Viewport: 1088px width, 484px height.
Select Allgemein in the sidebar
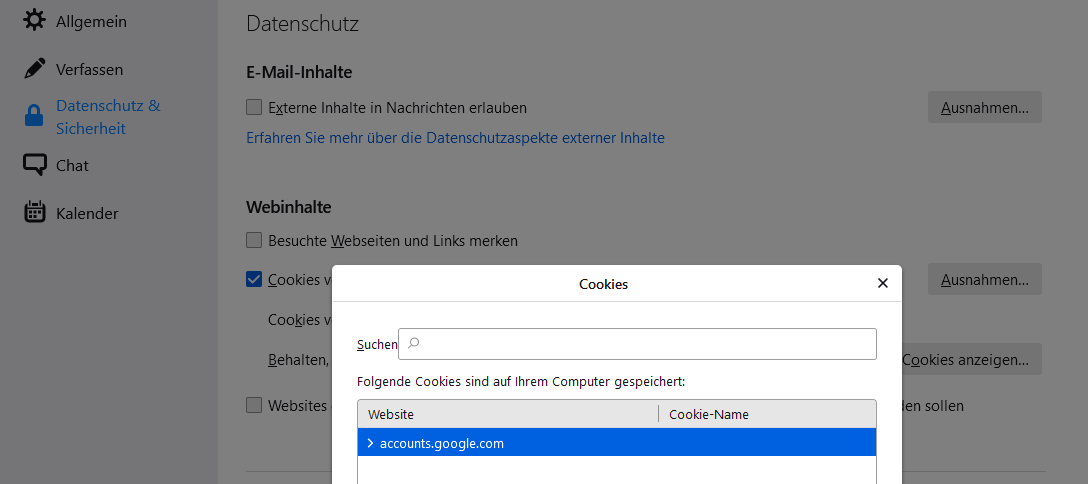coord(91,21)
